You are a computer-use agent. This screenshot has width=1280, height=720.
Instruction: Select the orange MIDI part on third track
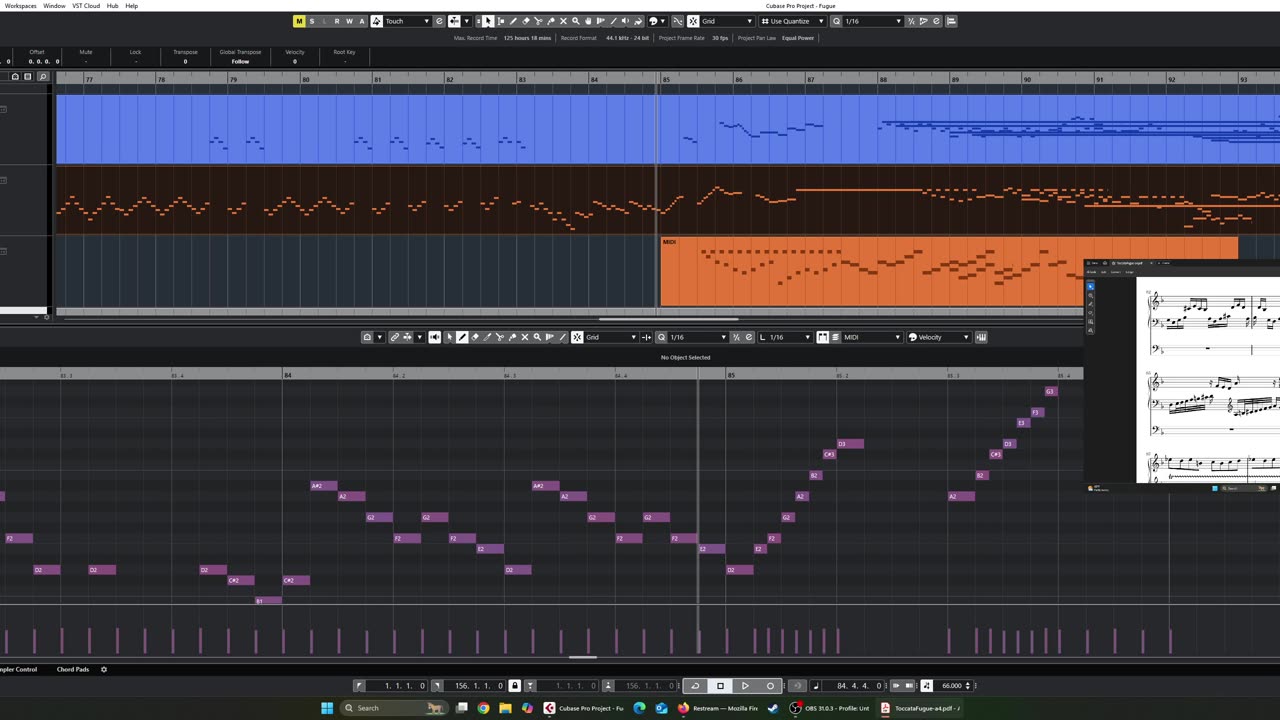(872, 271)
